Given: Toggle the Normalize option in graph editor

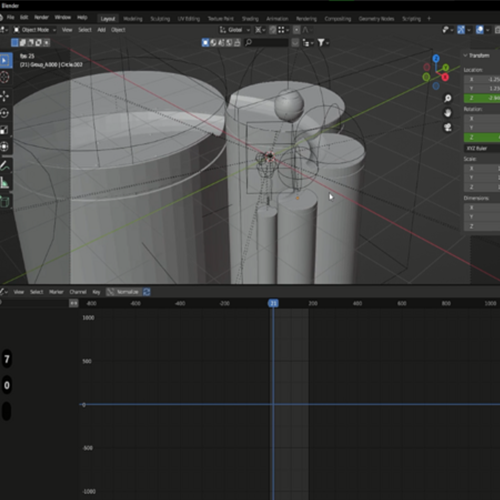Looking at the screenshot, I should coord(124,292).
